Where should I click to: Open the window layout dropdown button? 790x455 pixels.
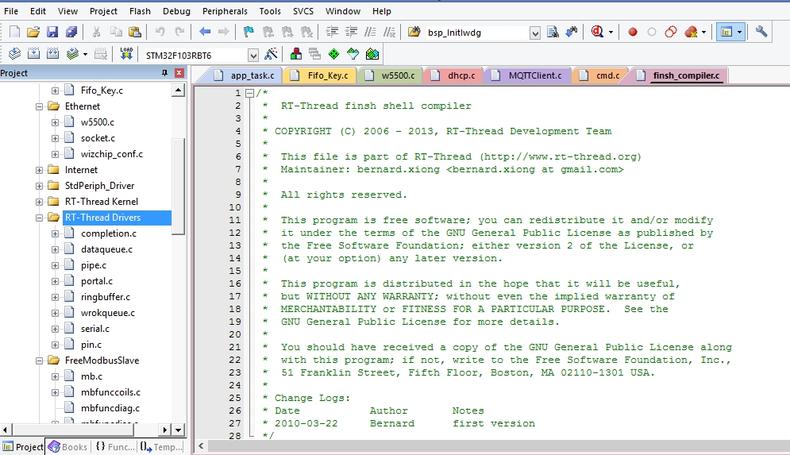[739, 32]
